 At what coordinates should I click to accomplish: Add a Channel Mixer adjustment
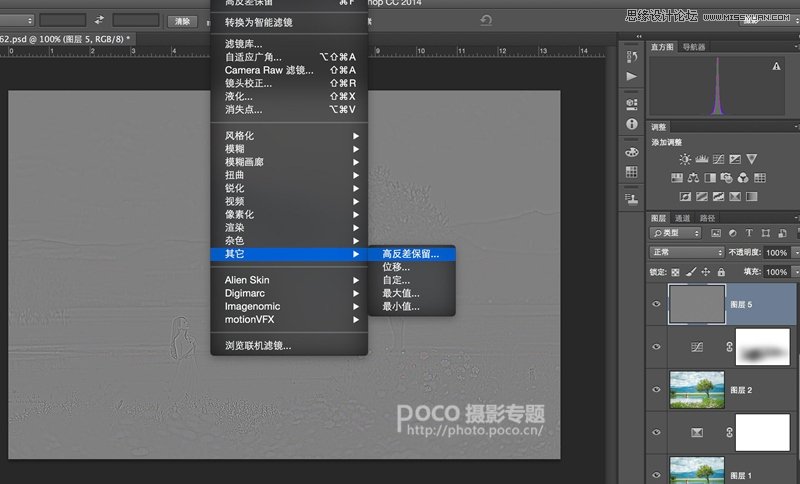pyautogui.click(x=743, y=178)
